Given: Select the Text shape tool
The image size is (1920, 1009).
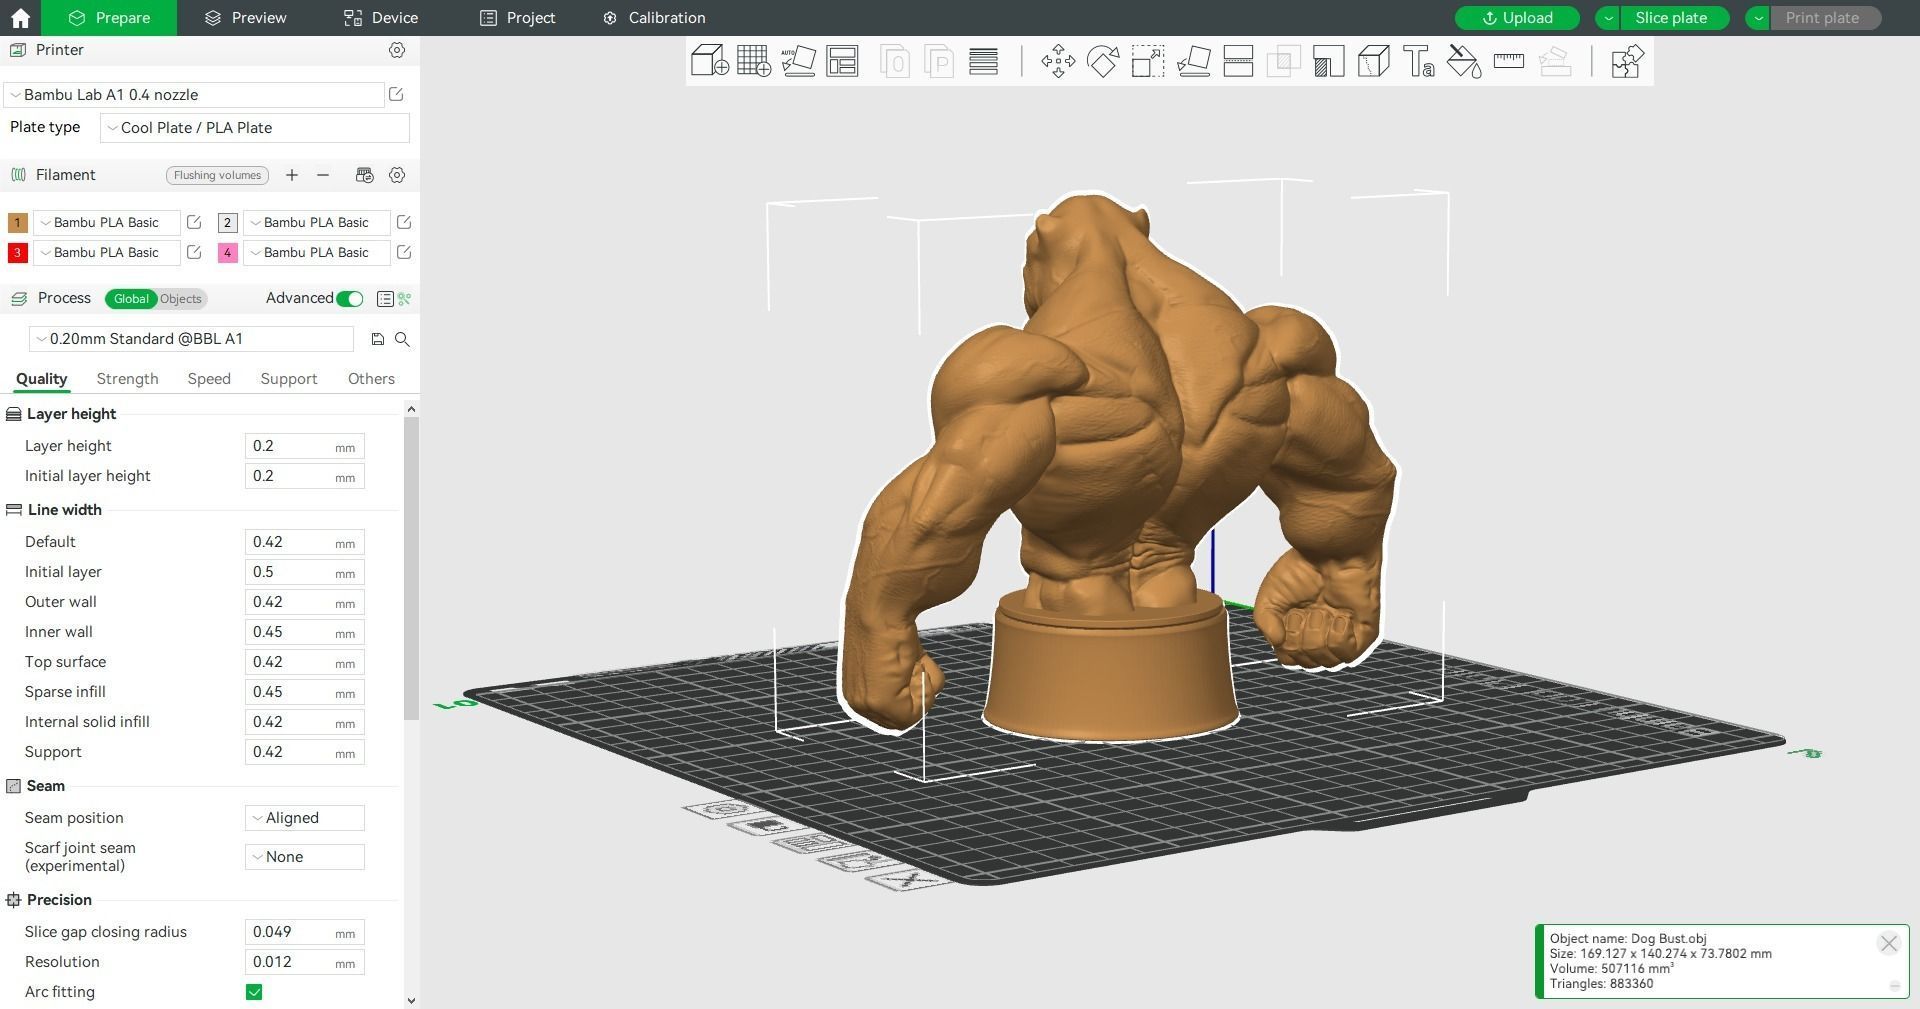Looking at the screenshot, I should 1418,61.
